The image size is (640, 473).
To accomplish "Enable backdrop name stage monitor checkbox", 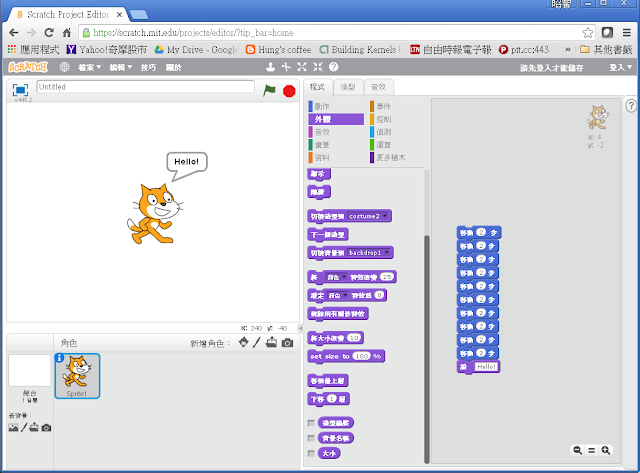I will click(311, 438).
